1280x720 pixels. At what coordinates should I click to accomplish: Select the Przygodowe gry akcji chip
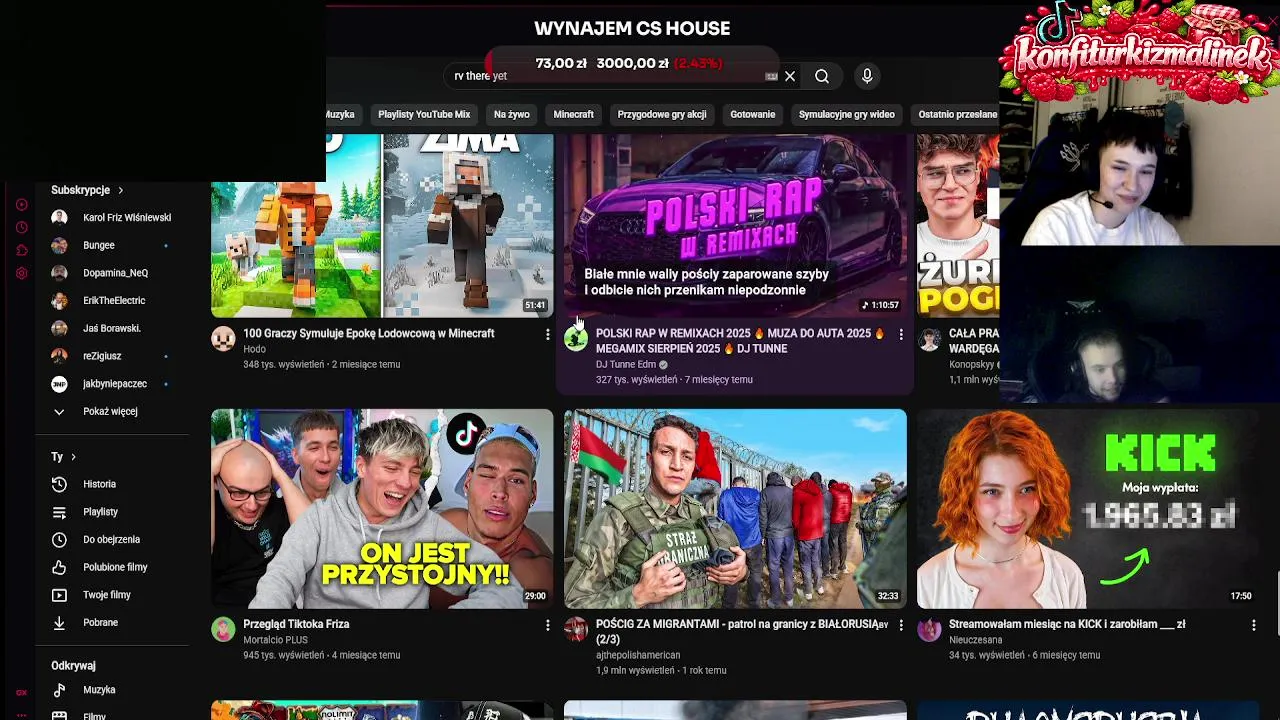(662, 114)
